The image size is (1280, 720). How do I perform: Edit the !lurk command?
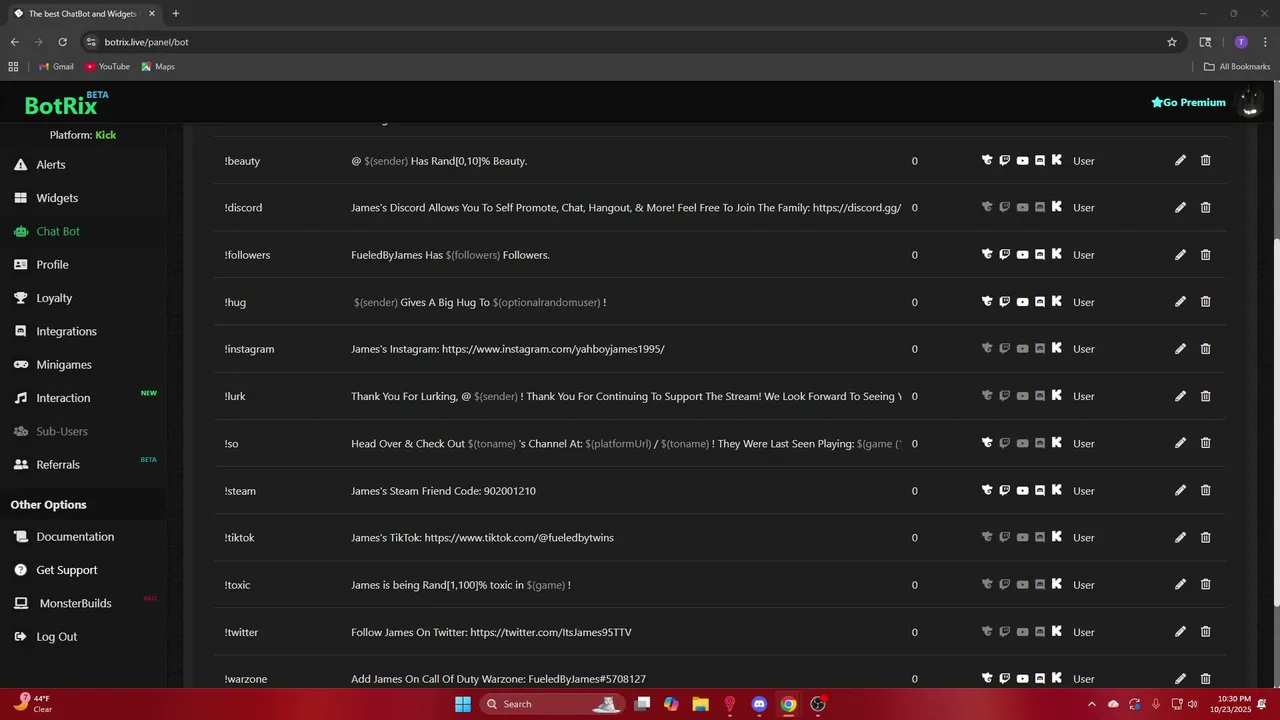[1180, 396]
